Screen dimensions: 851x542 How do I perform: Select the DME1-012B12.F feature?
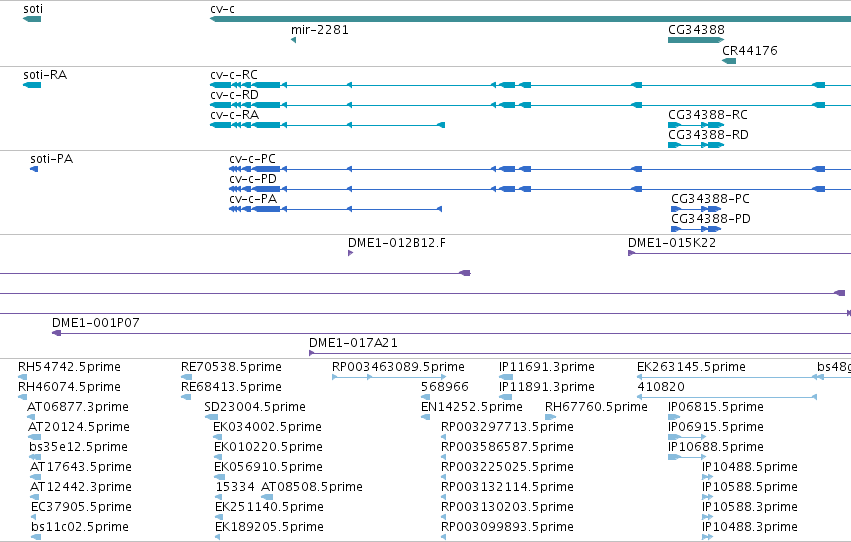[x=351, y=253]
